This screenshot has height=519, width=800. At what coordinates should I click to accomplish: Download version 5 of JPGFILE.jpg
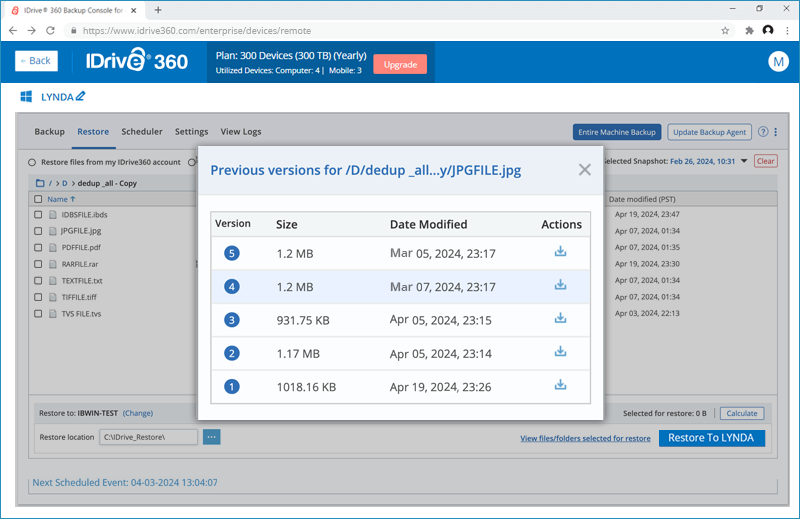pos(560,252)
